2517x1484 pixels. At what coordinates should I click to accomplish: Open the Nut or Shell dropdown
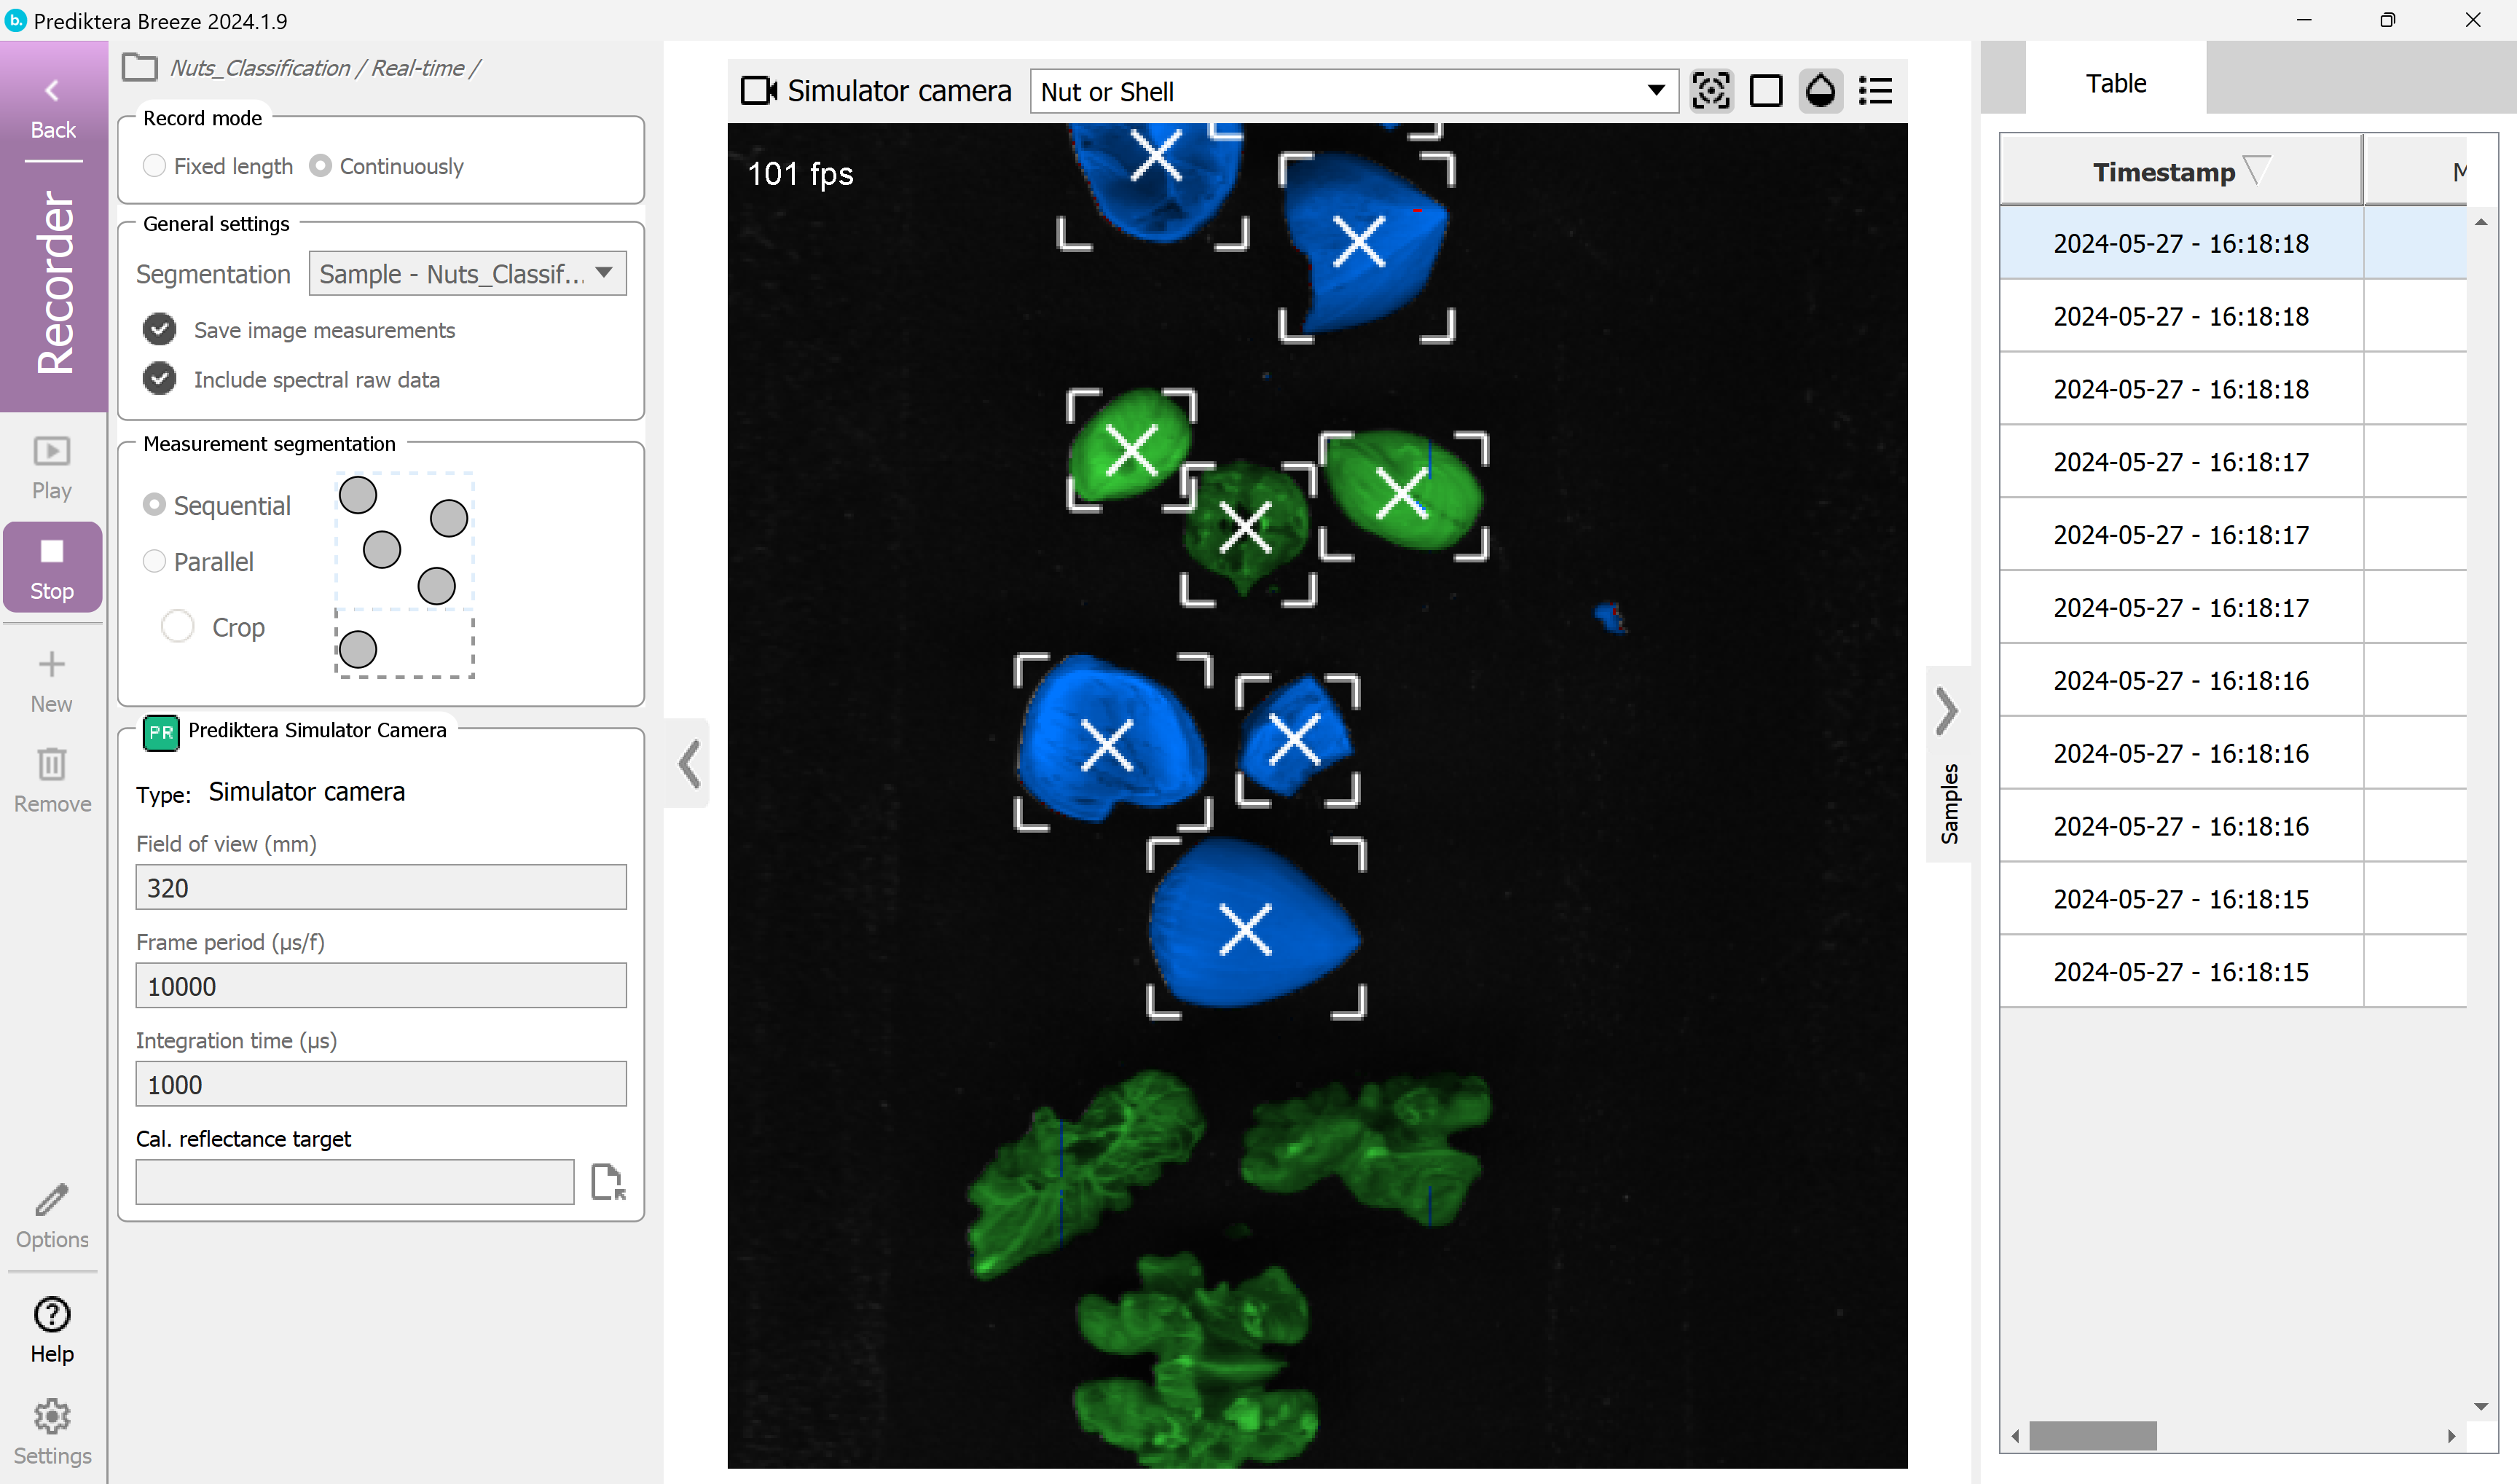pos(1354,91)
